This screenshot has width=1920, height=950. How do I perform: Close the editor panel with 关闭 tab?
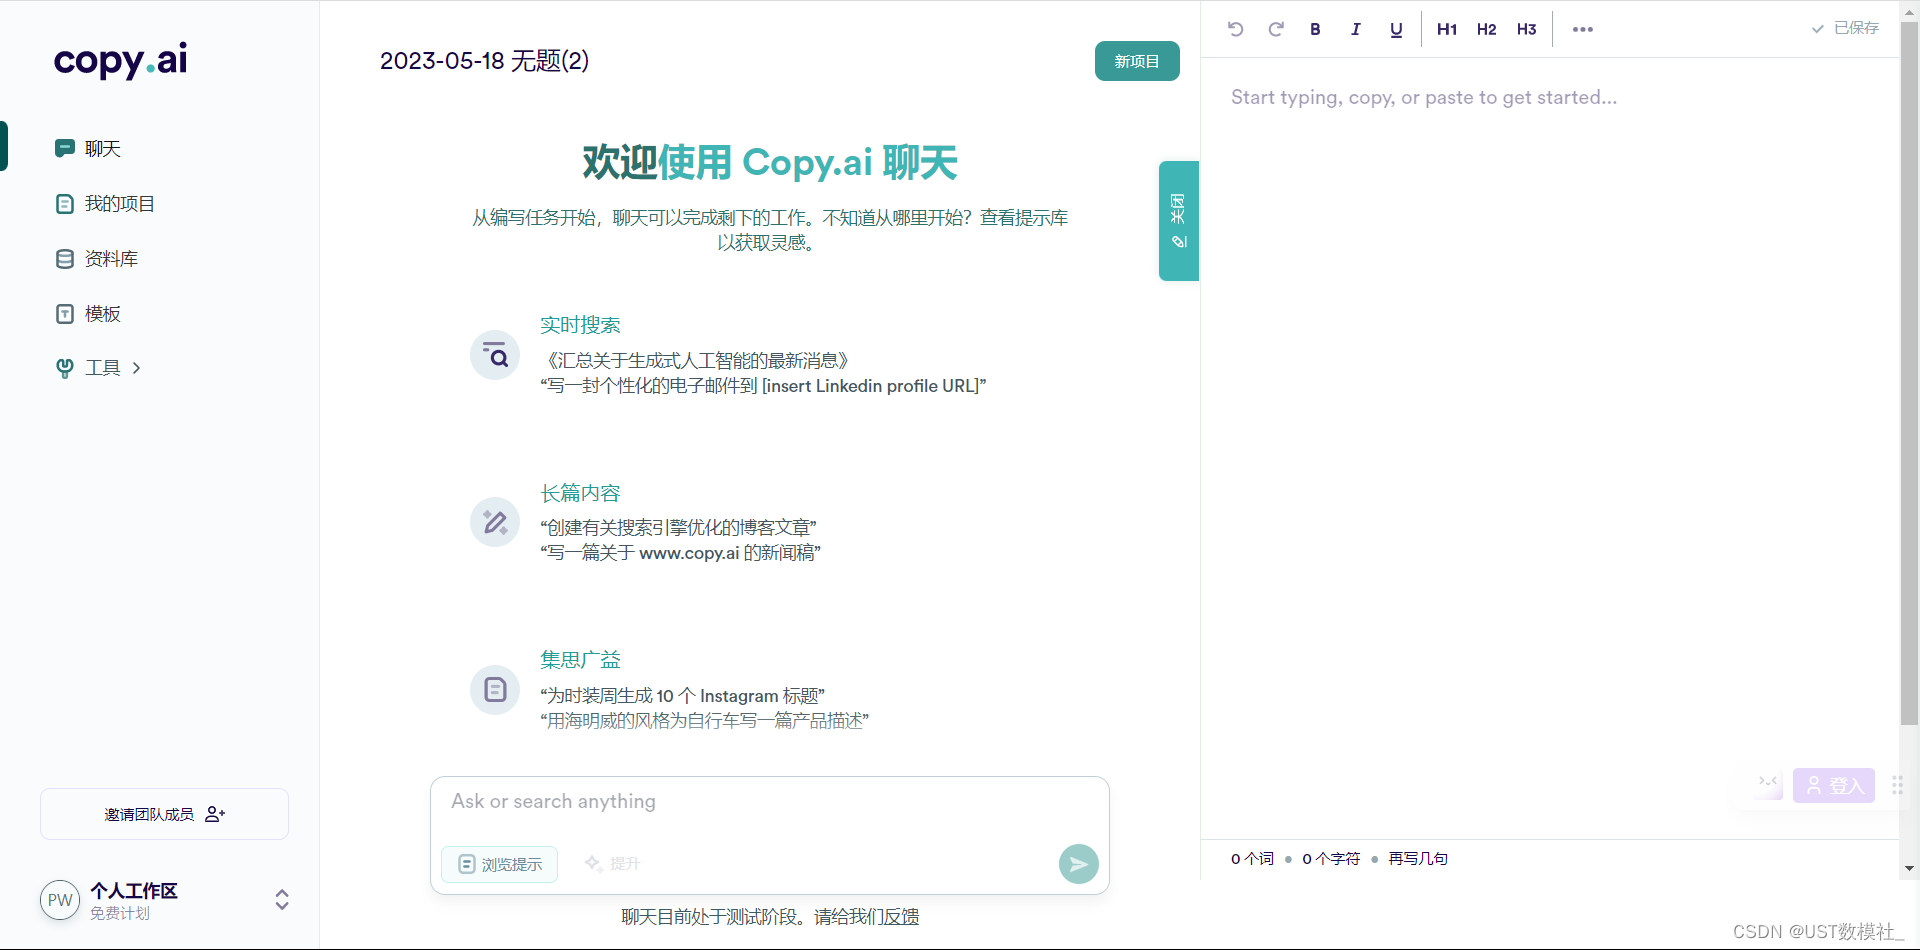coord(1179,220)
